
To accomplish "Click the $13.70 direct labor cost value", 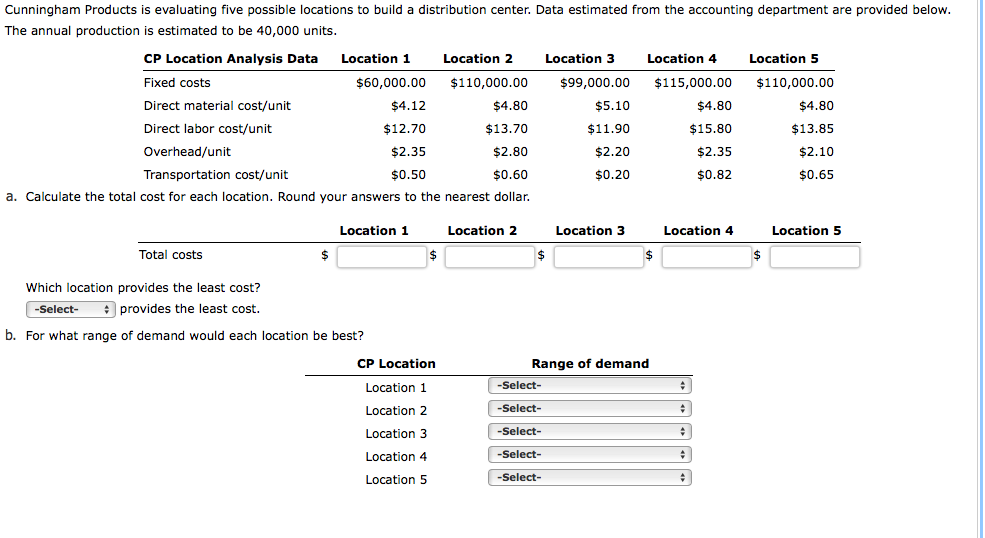I will tap(506, 129).
